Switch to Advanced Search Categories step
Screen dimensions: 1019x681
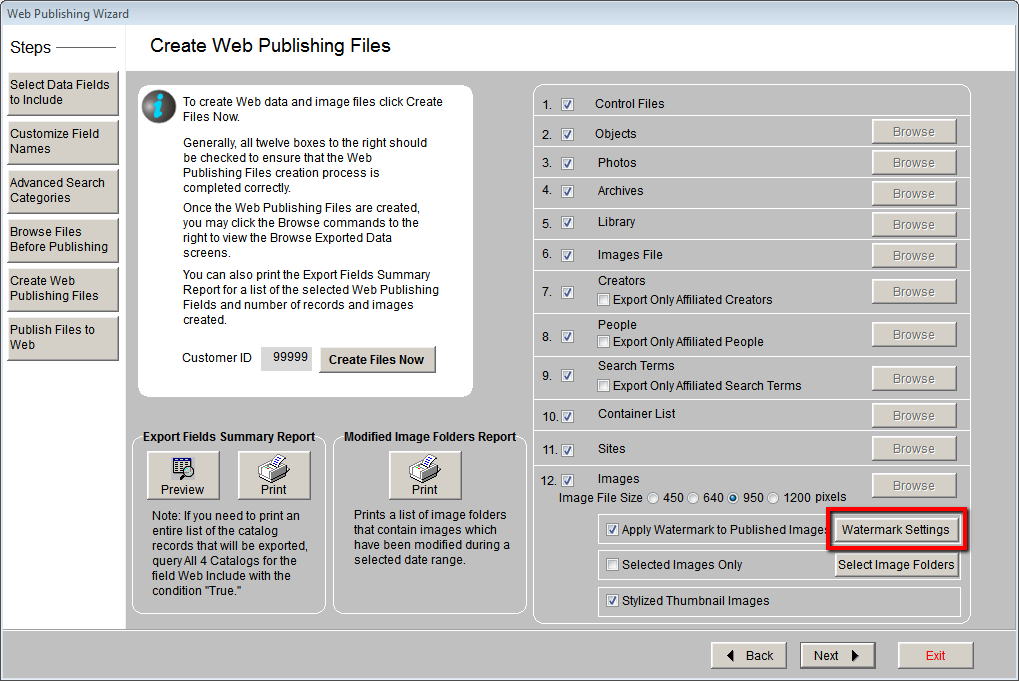click(x=62, y=191)
